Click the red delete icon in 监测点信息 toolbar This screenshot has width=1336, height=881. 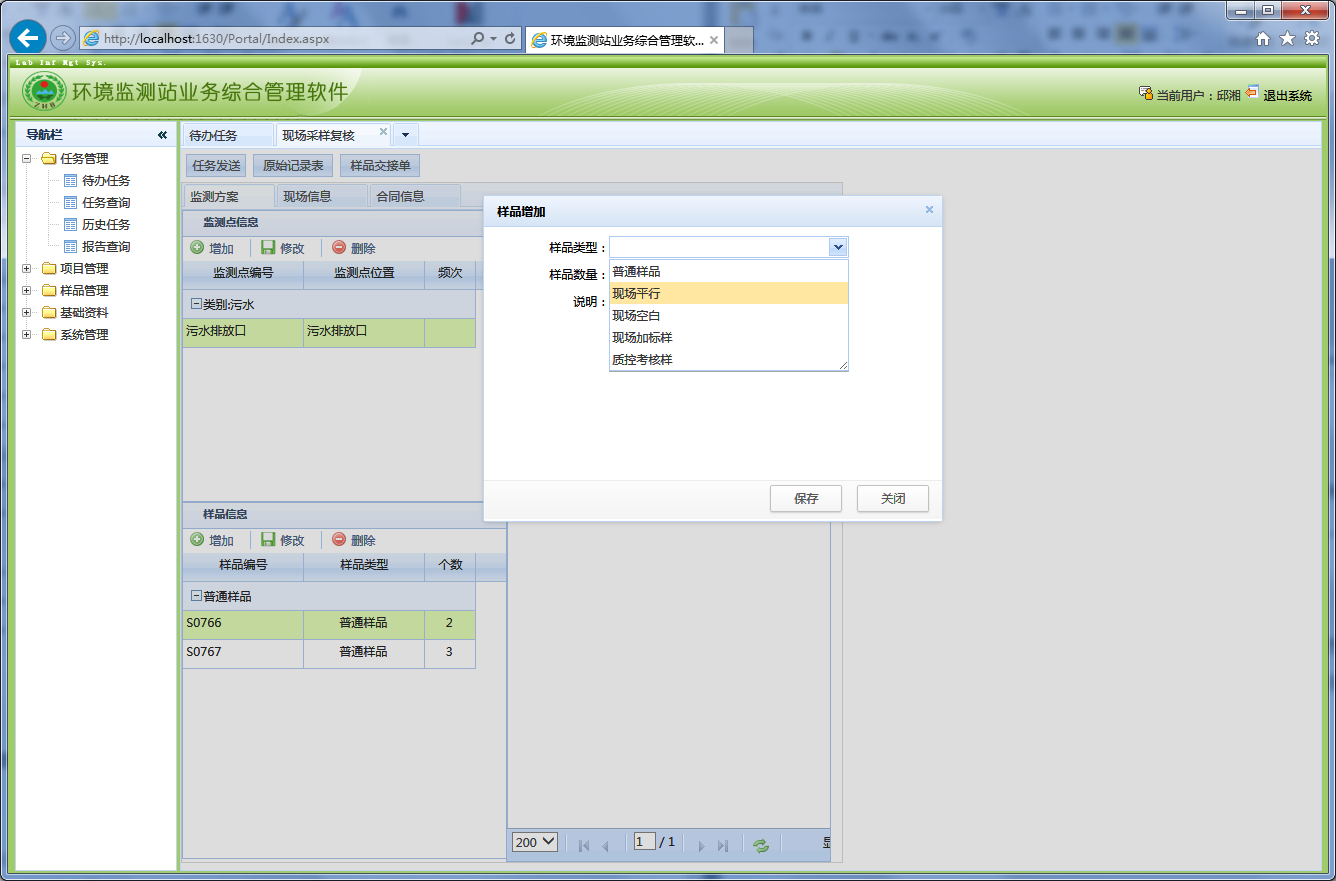click(339, 248)
